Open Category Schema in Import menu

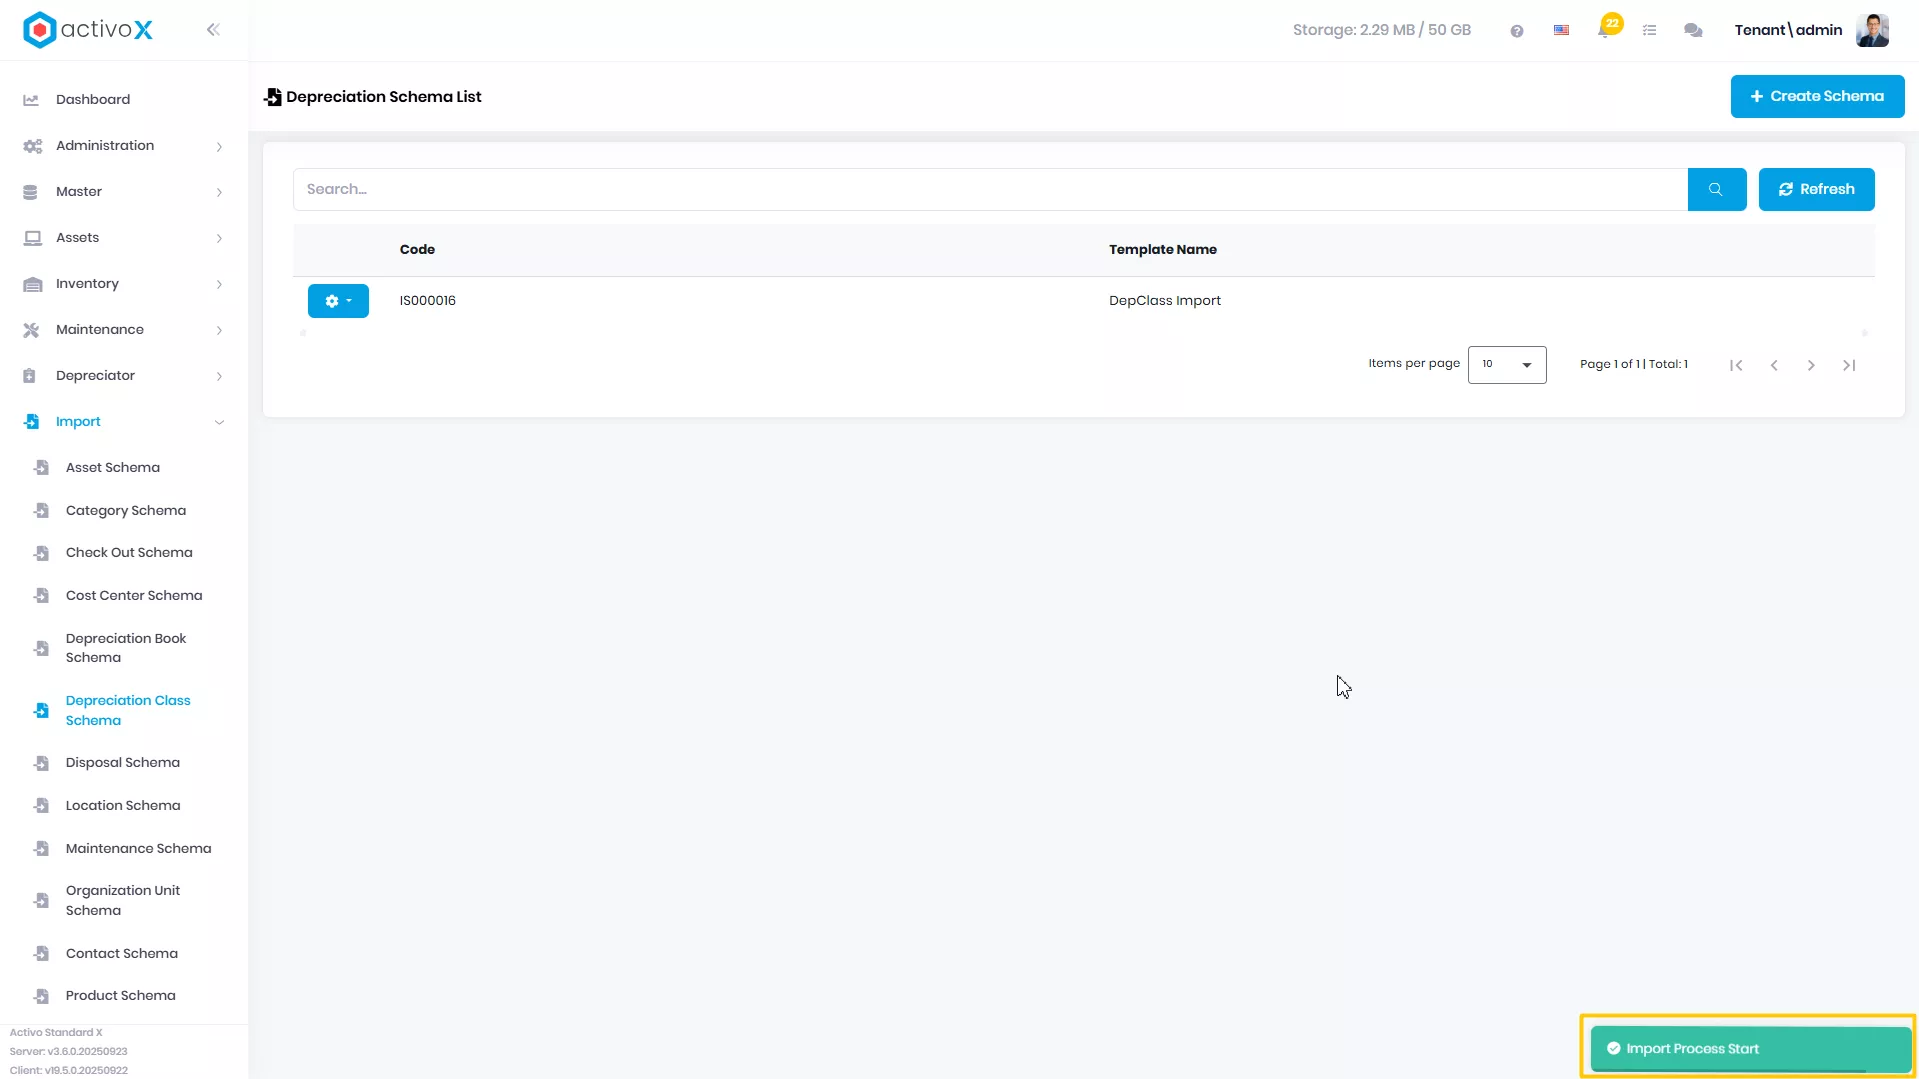click(126, 511)
